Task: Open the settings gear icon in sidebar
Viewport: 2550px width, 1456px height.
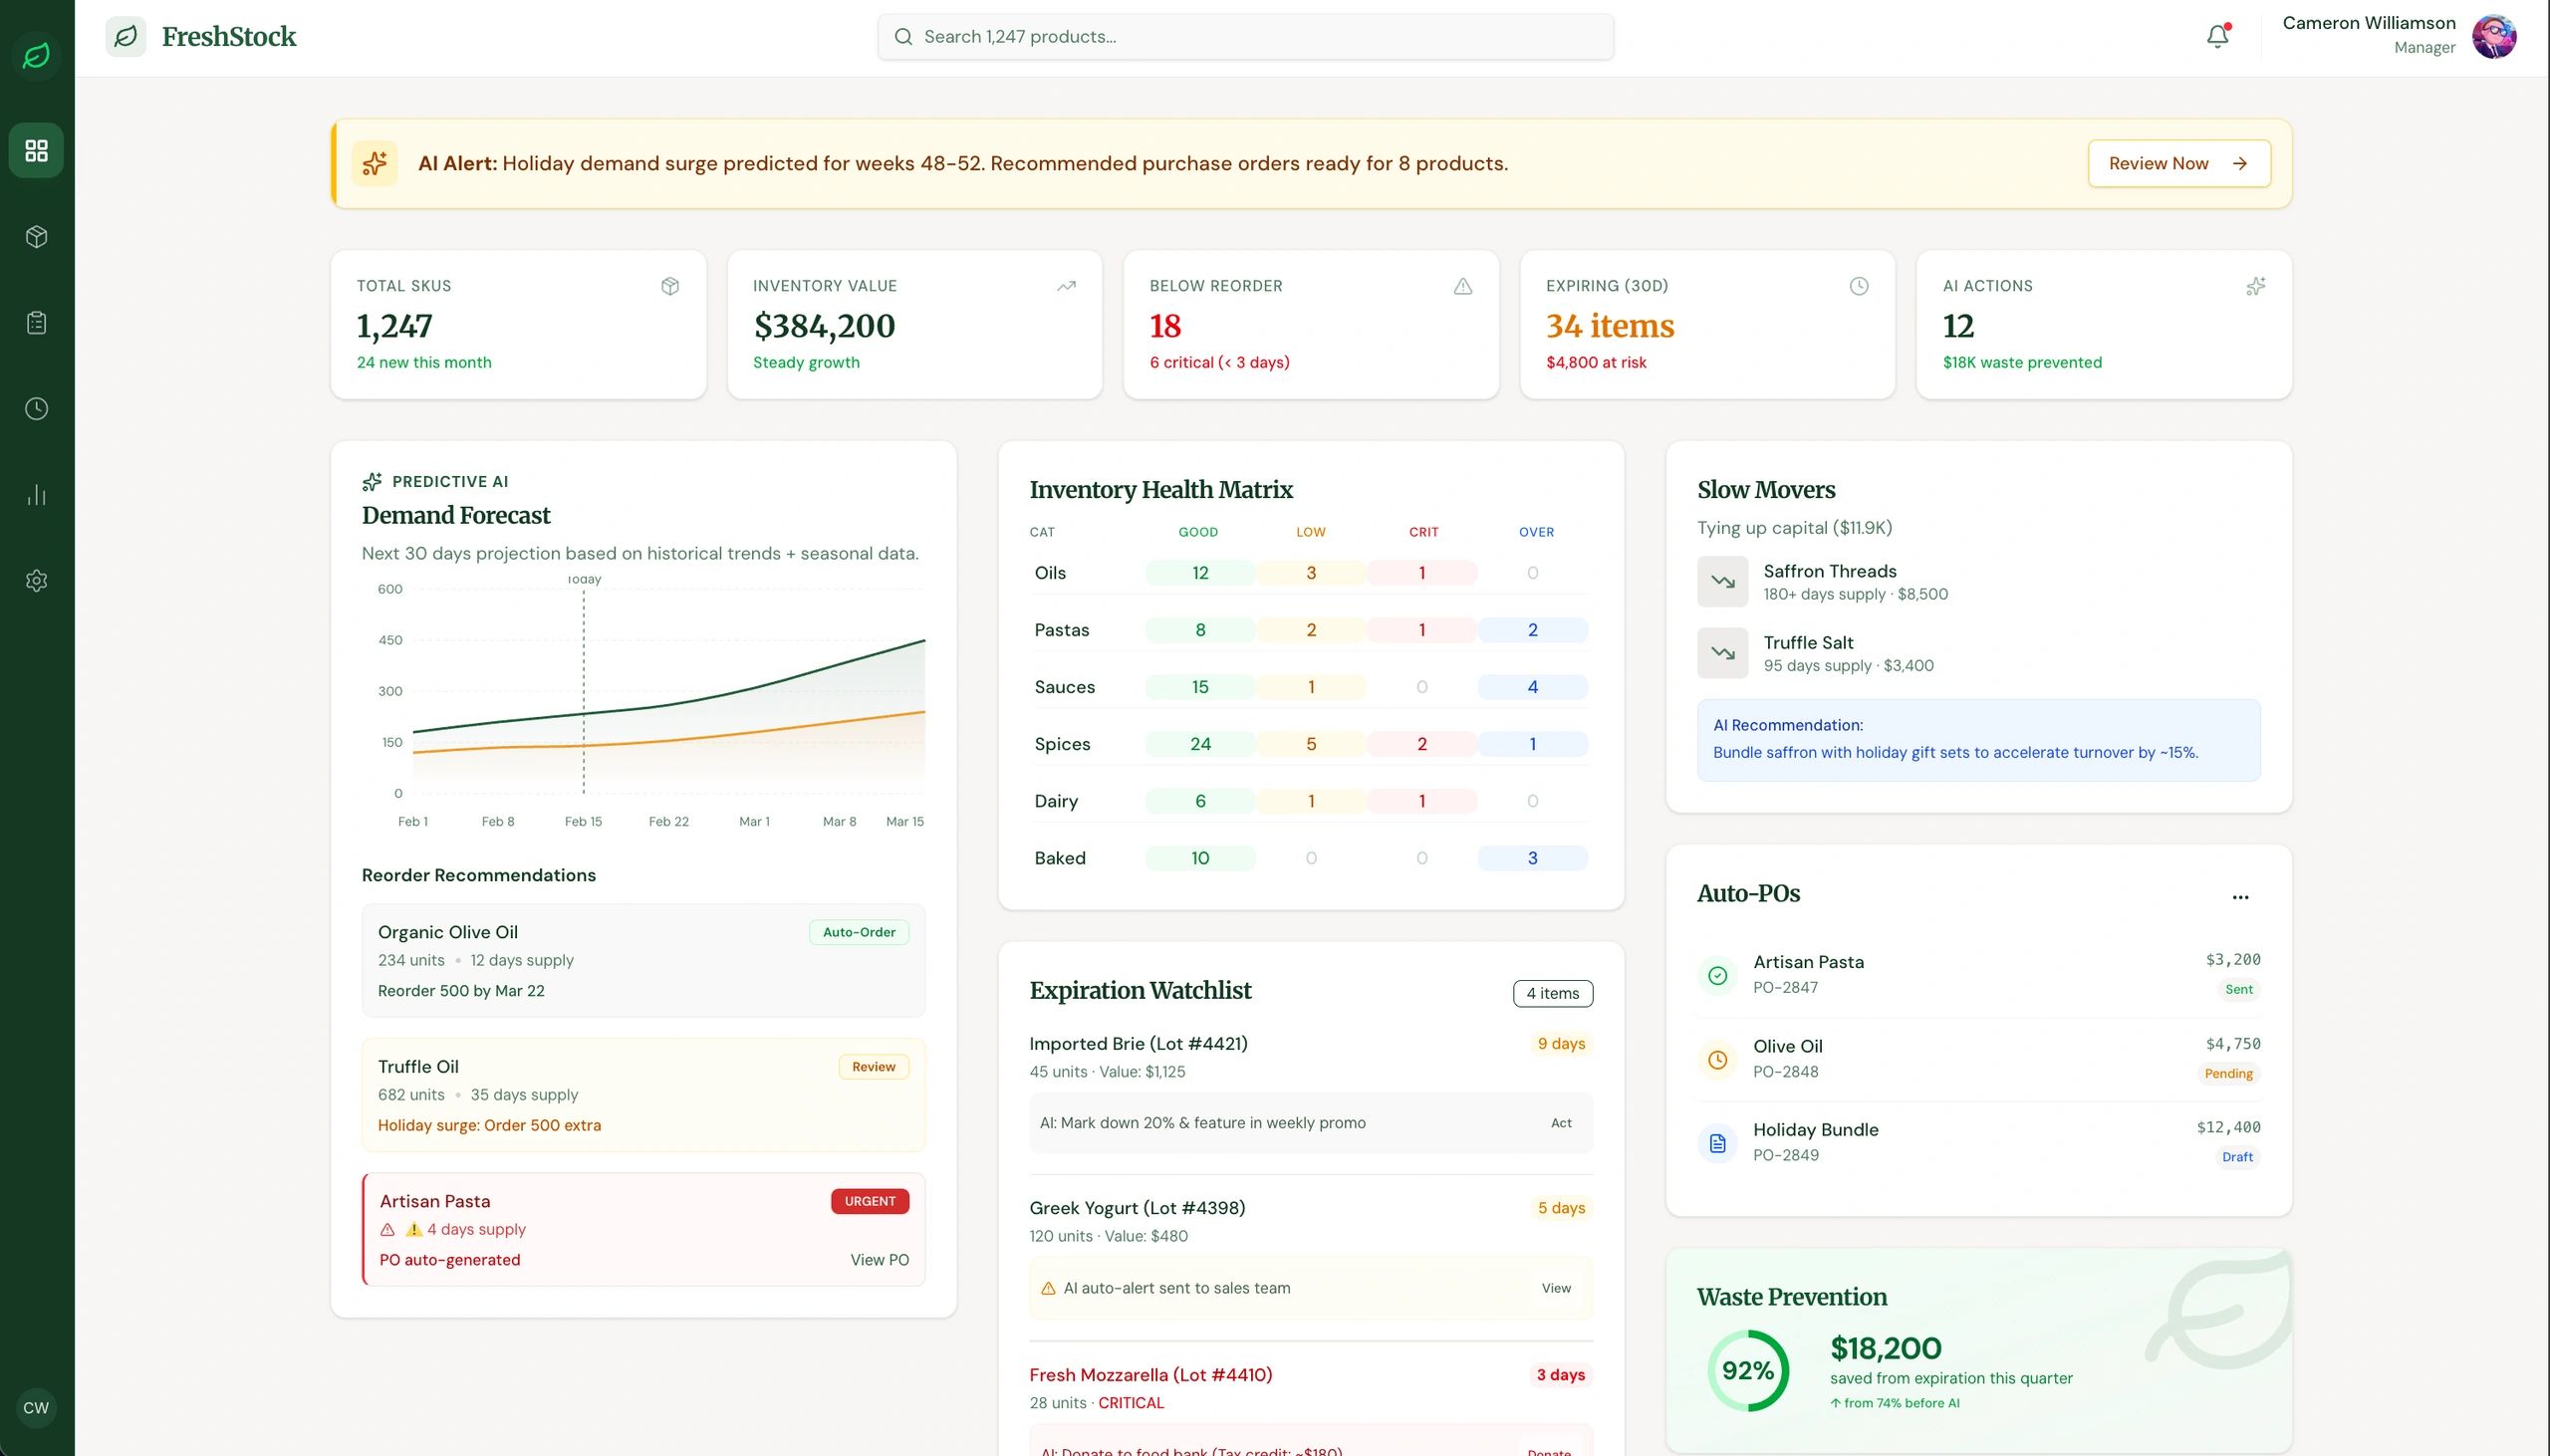Action: point(37,580)
